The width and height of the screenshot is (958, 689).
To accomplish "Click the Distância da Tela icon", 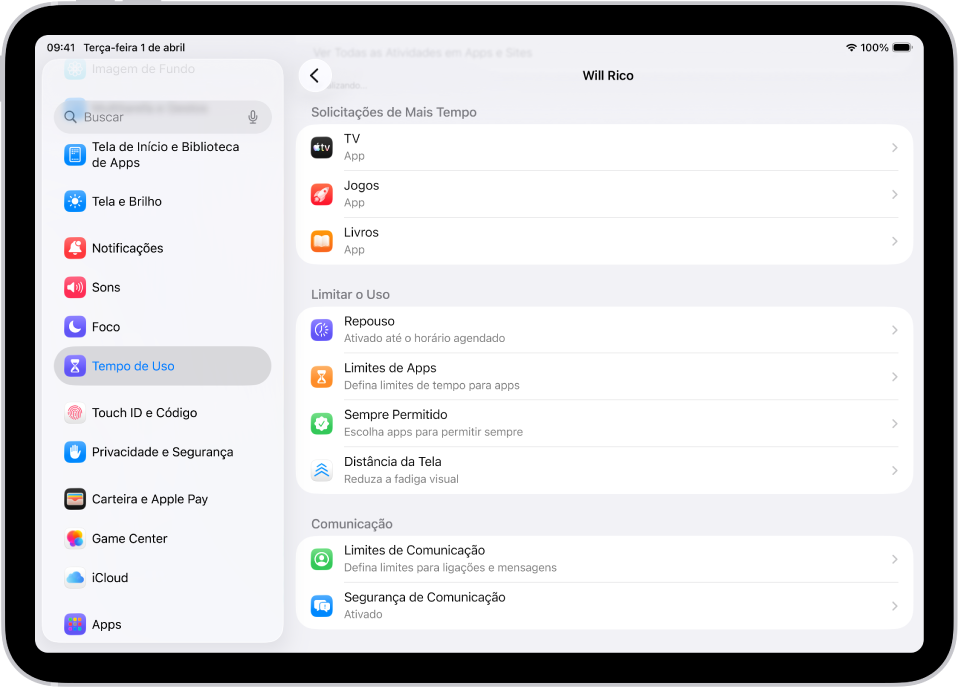I will point(321,470).
